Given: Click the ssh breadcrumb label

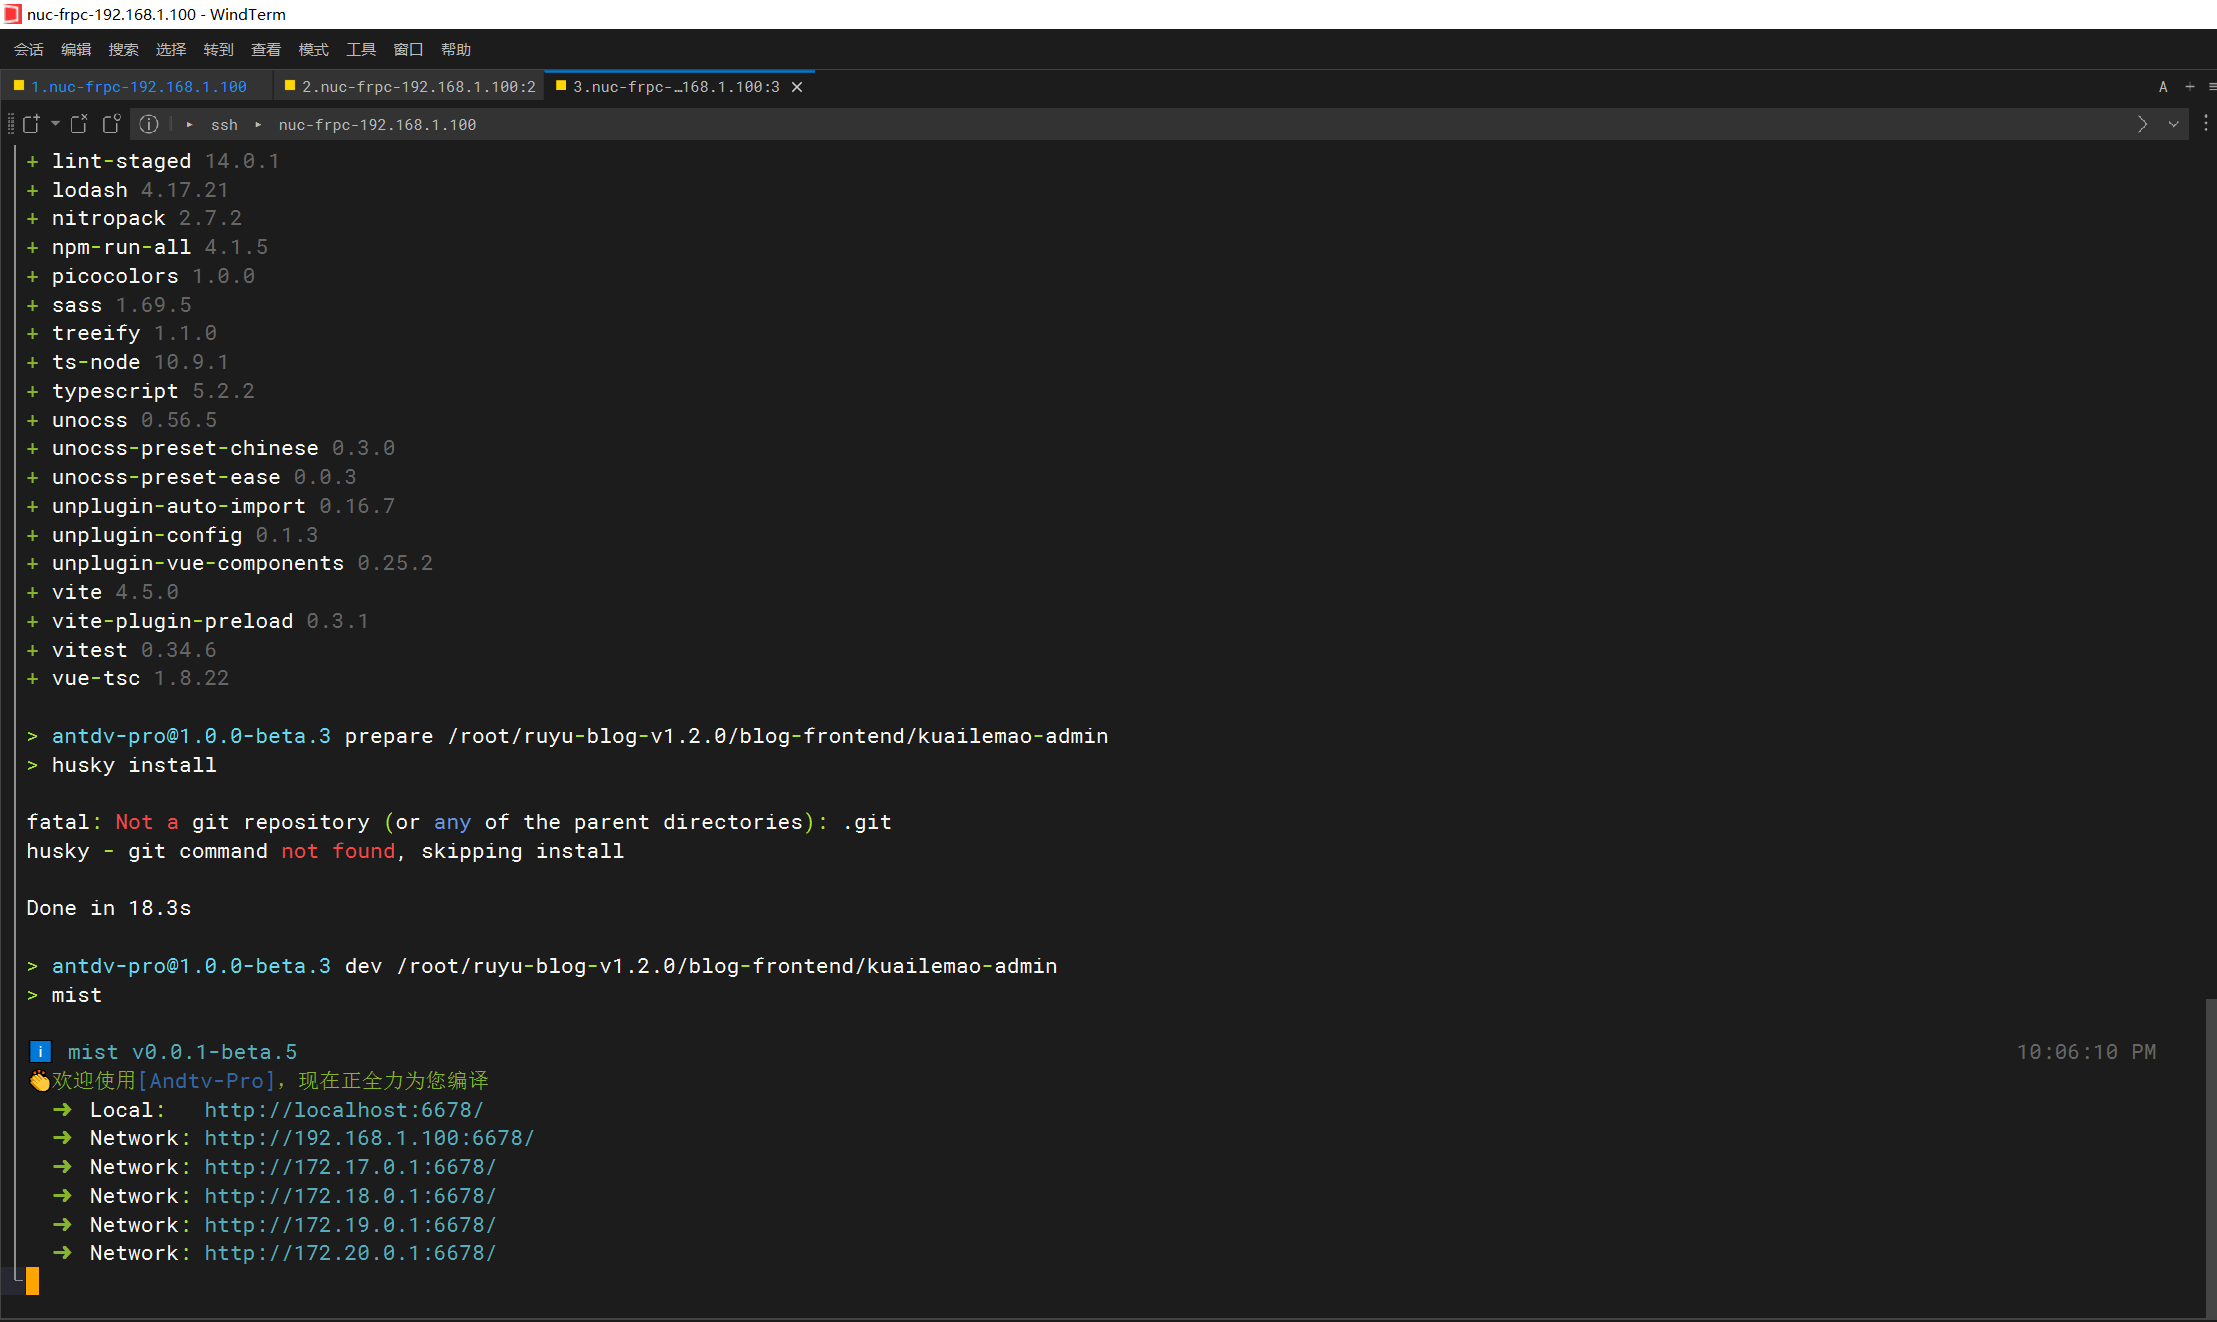Looking at the screenshot, I should click(224, 125).
